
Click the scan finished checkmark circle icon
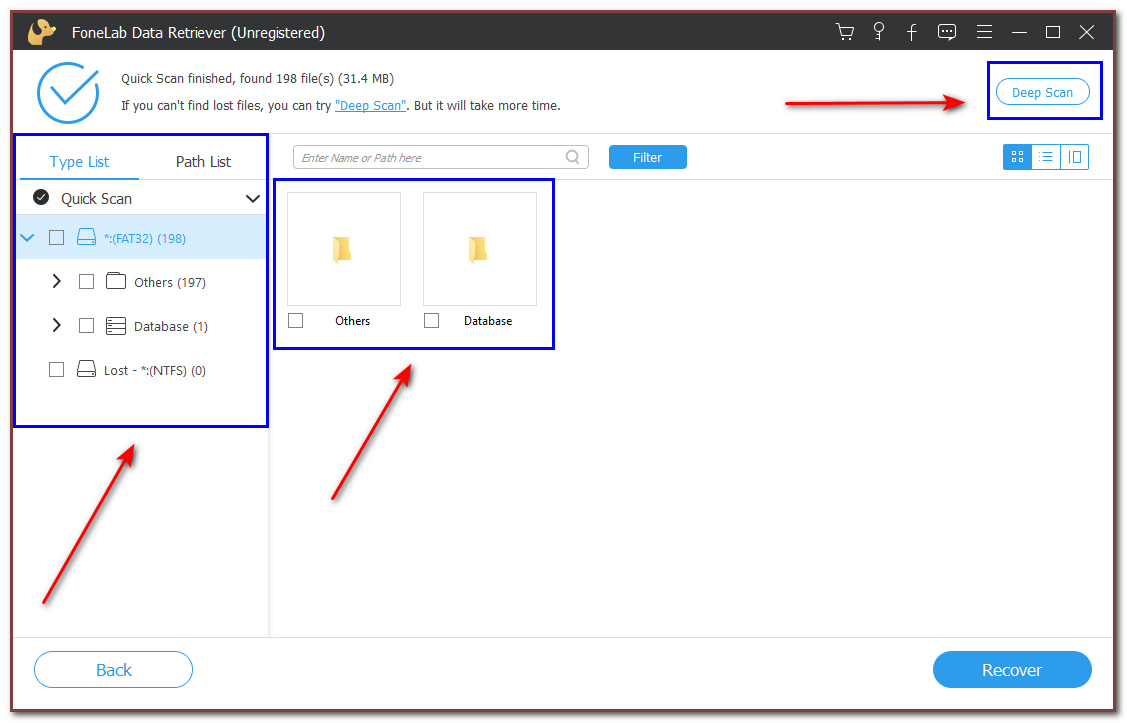[x=68, y=93]
